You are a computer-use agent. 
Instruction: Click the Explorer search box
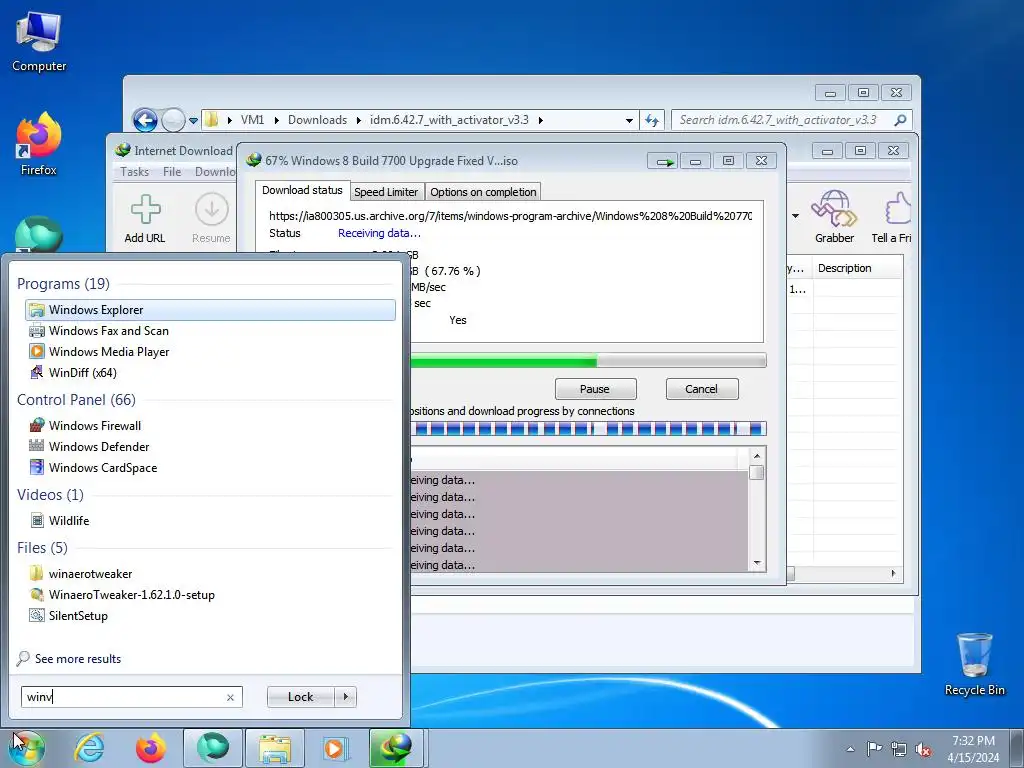click(791, 120)
